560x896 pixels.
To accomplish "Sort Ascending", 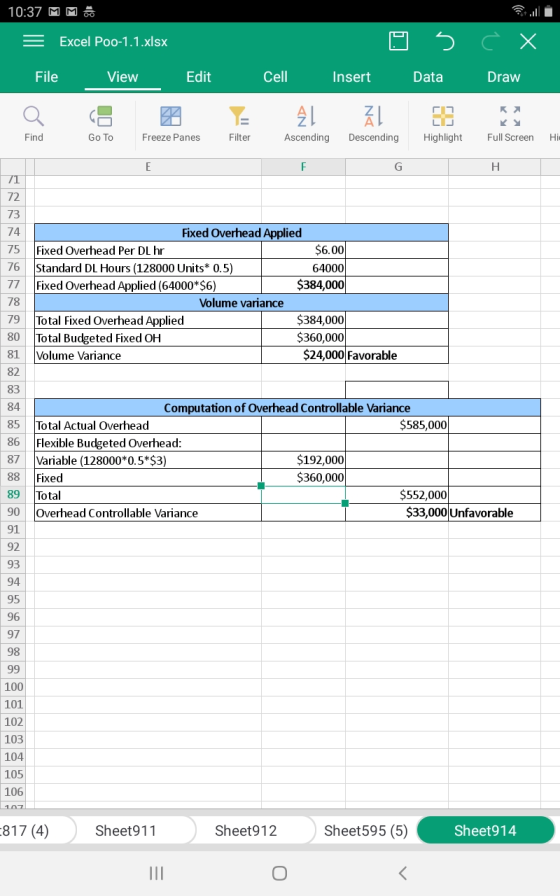I will 307,124.
